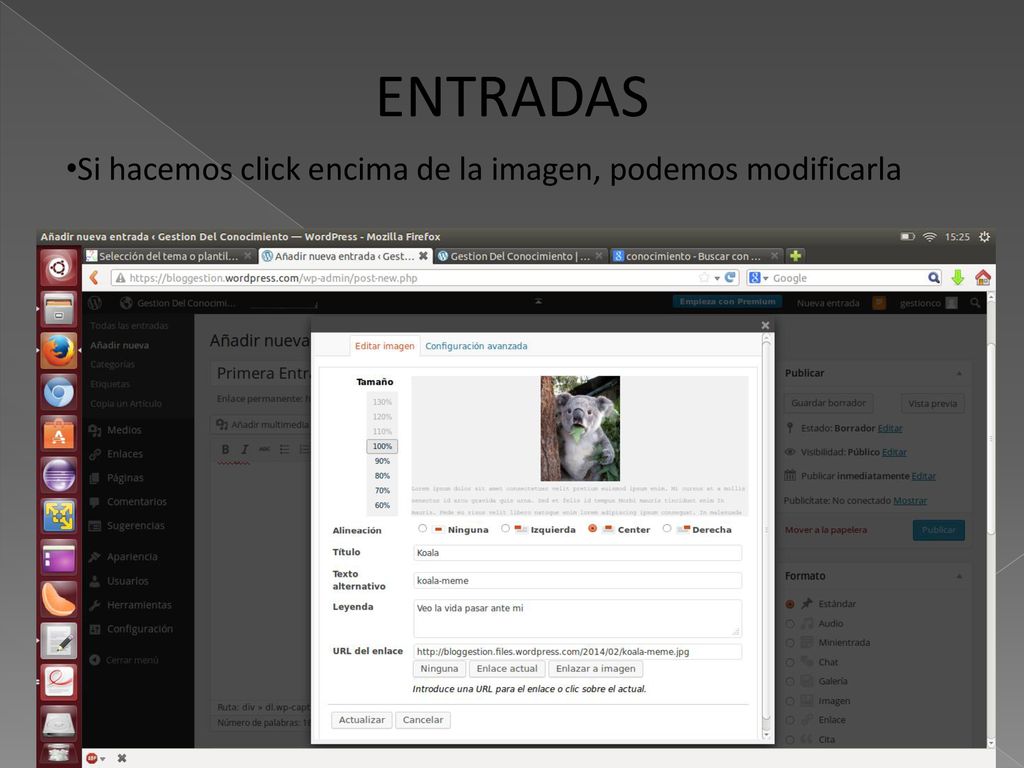Click Ninguna link URL button

pos(440,669)
